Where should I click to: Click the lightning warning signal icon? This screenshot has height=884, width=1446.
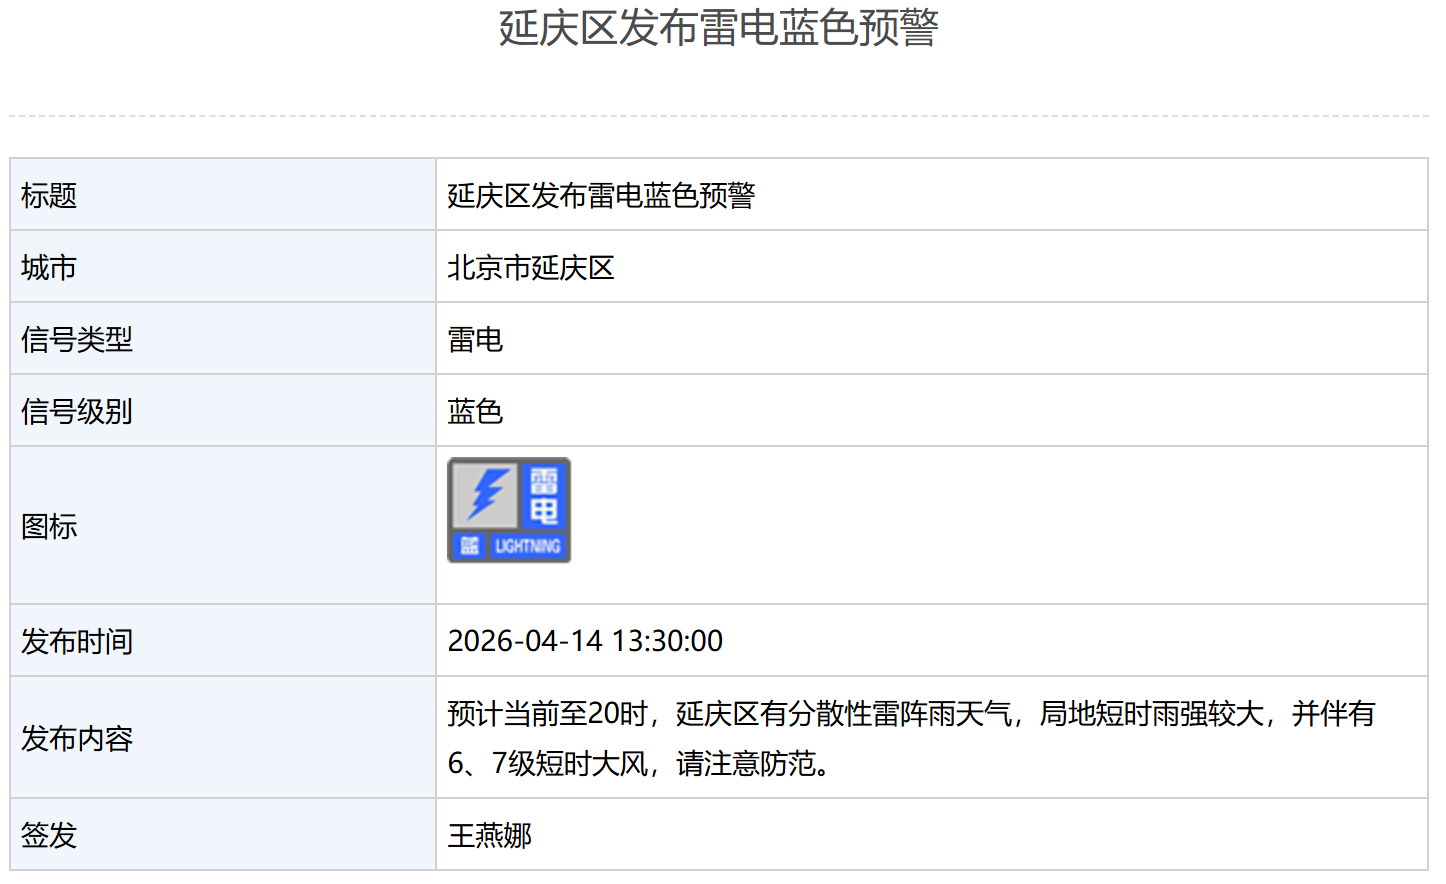tap(509, 510)
